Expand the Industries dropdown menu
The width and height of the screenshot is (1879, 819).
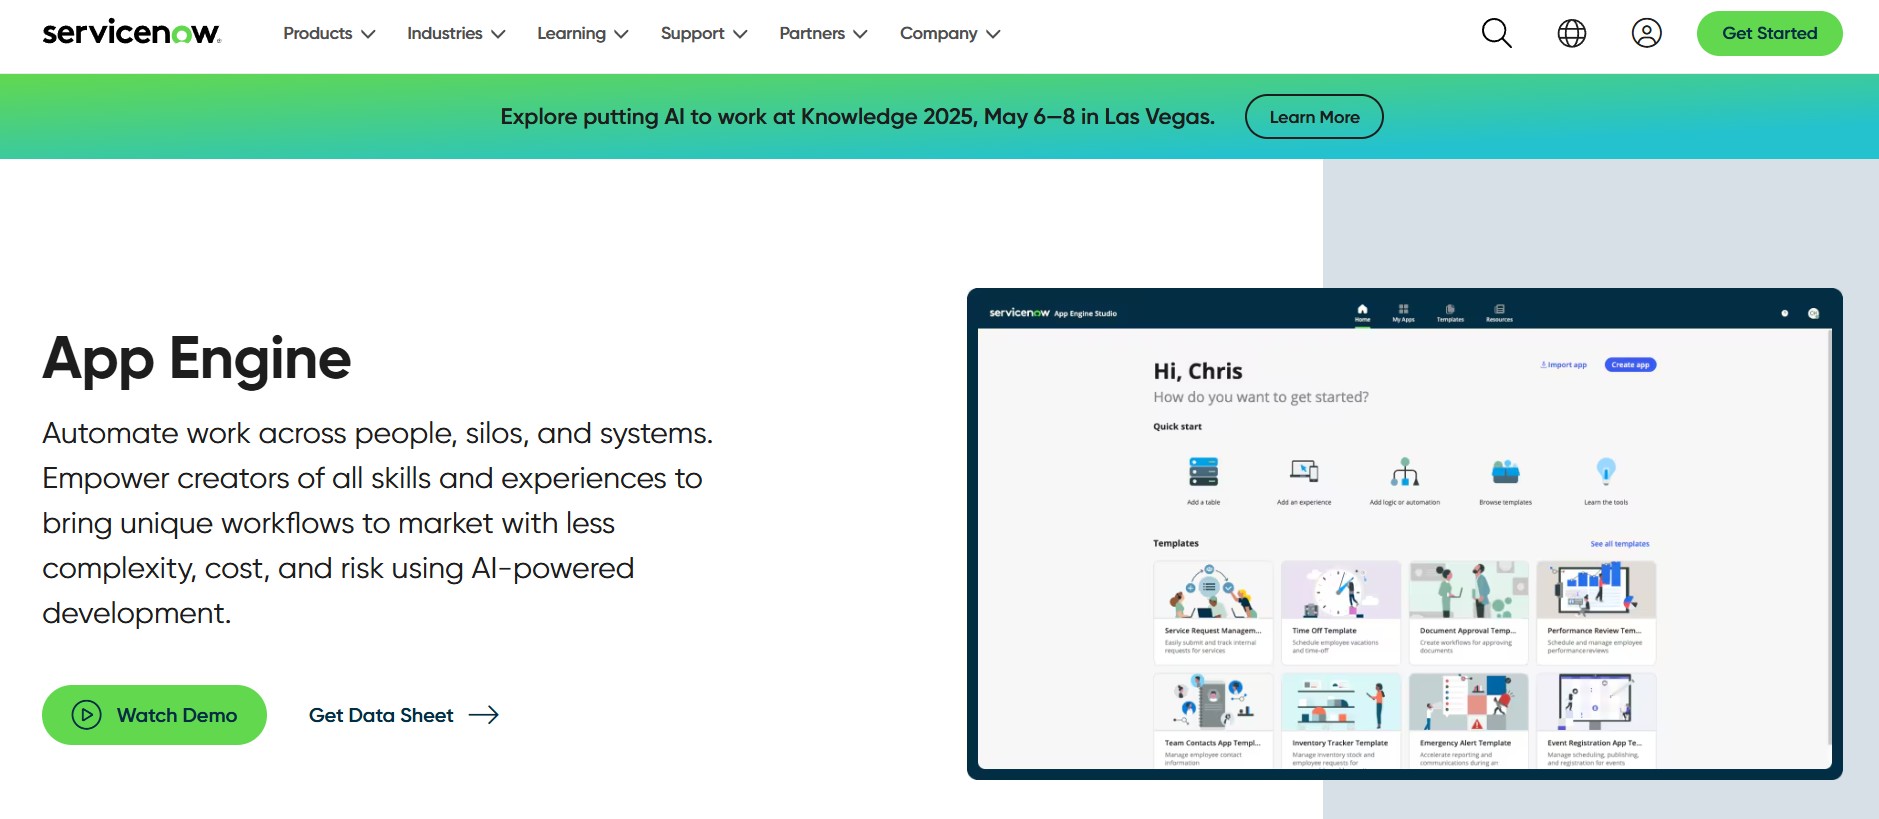click(456, 33)
